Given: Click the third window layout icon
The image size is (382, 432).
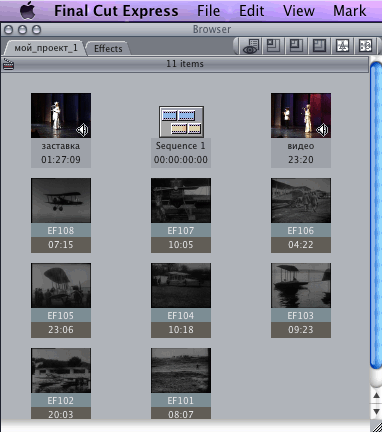Looking at the screenshot, I should coord(319,46).
